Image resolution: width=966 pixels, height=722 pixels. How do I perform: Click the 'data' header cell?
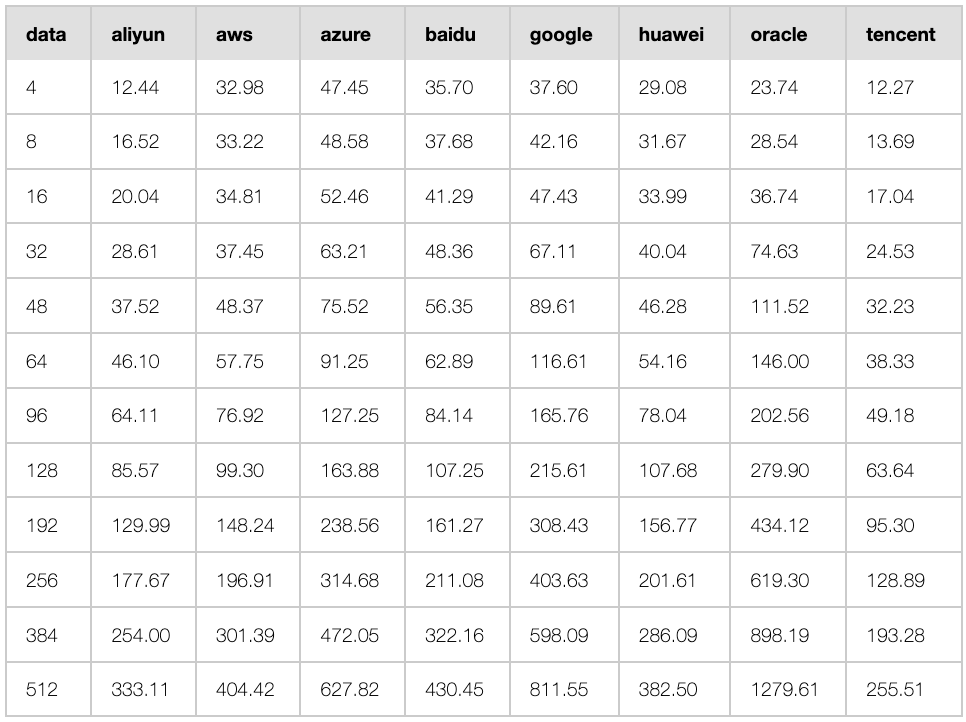click(49, 34)
